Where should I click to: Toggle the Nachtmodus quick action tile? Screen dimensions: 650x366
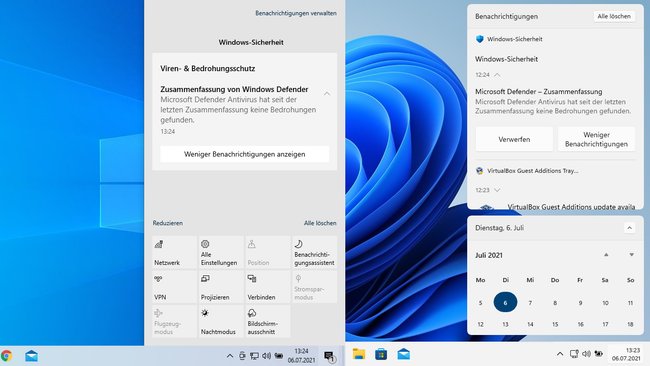221,321
